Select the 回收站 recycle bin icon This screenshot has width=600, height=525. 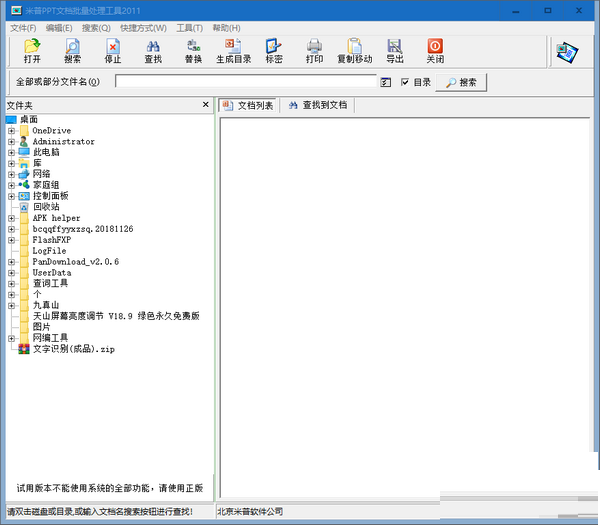click(x=24, y=207)
